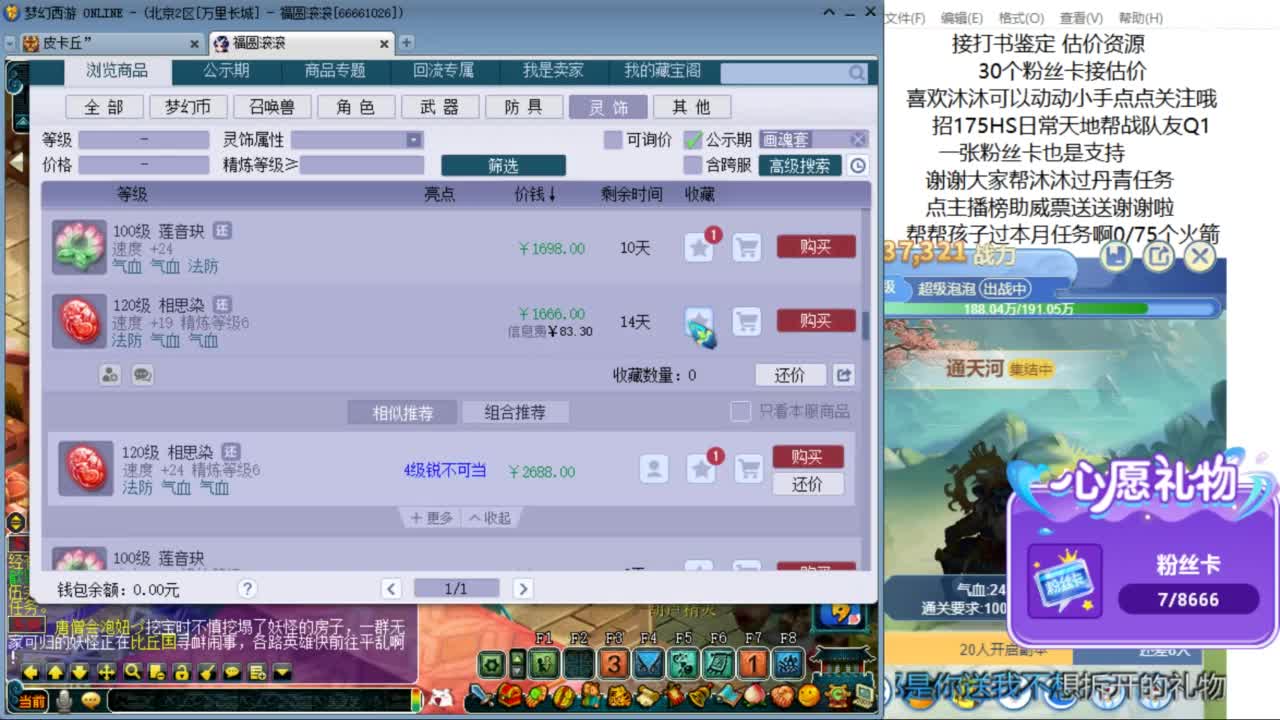Check the 只看本服商品 checkbox
Viewport: 1280px width, 720px height.
(741, 411)
